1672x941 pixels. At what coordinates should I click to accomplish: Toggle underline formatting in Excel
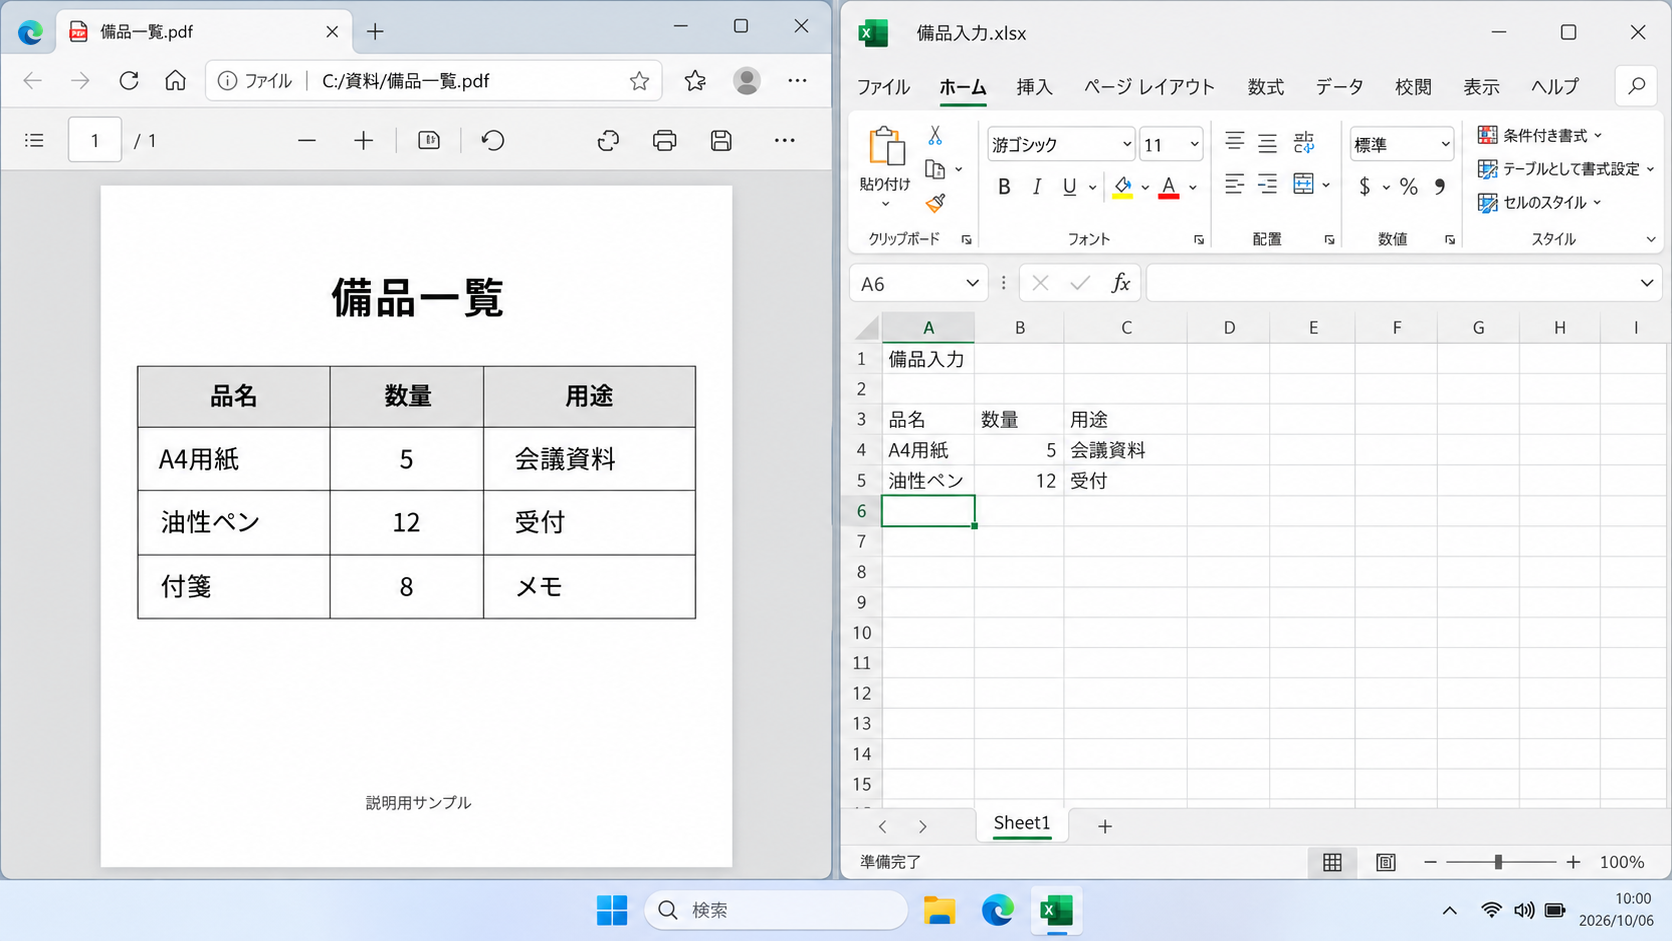(1069, 187)
